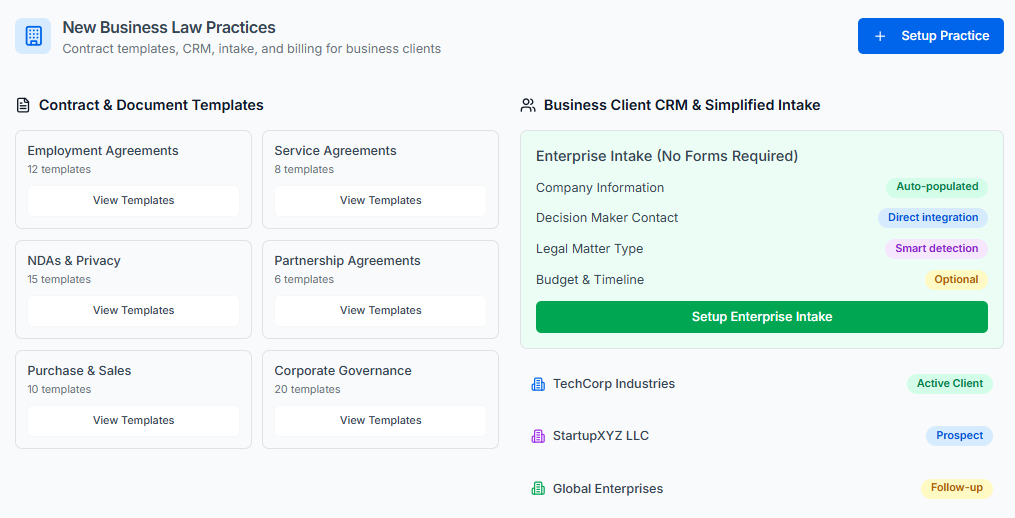Click the Direct integration badge

[x=932, y=218]
